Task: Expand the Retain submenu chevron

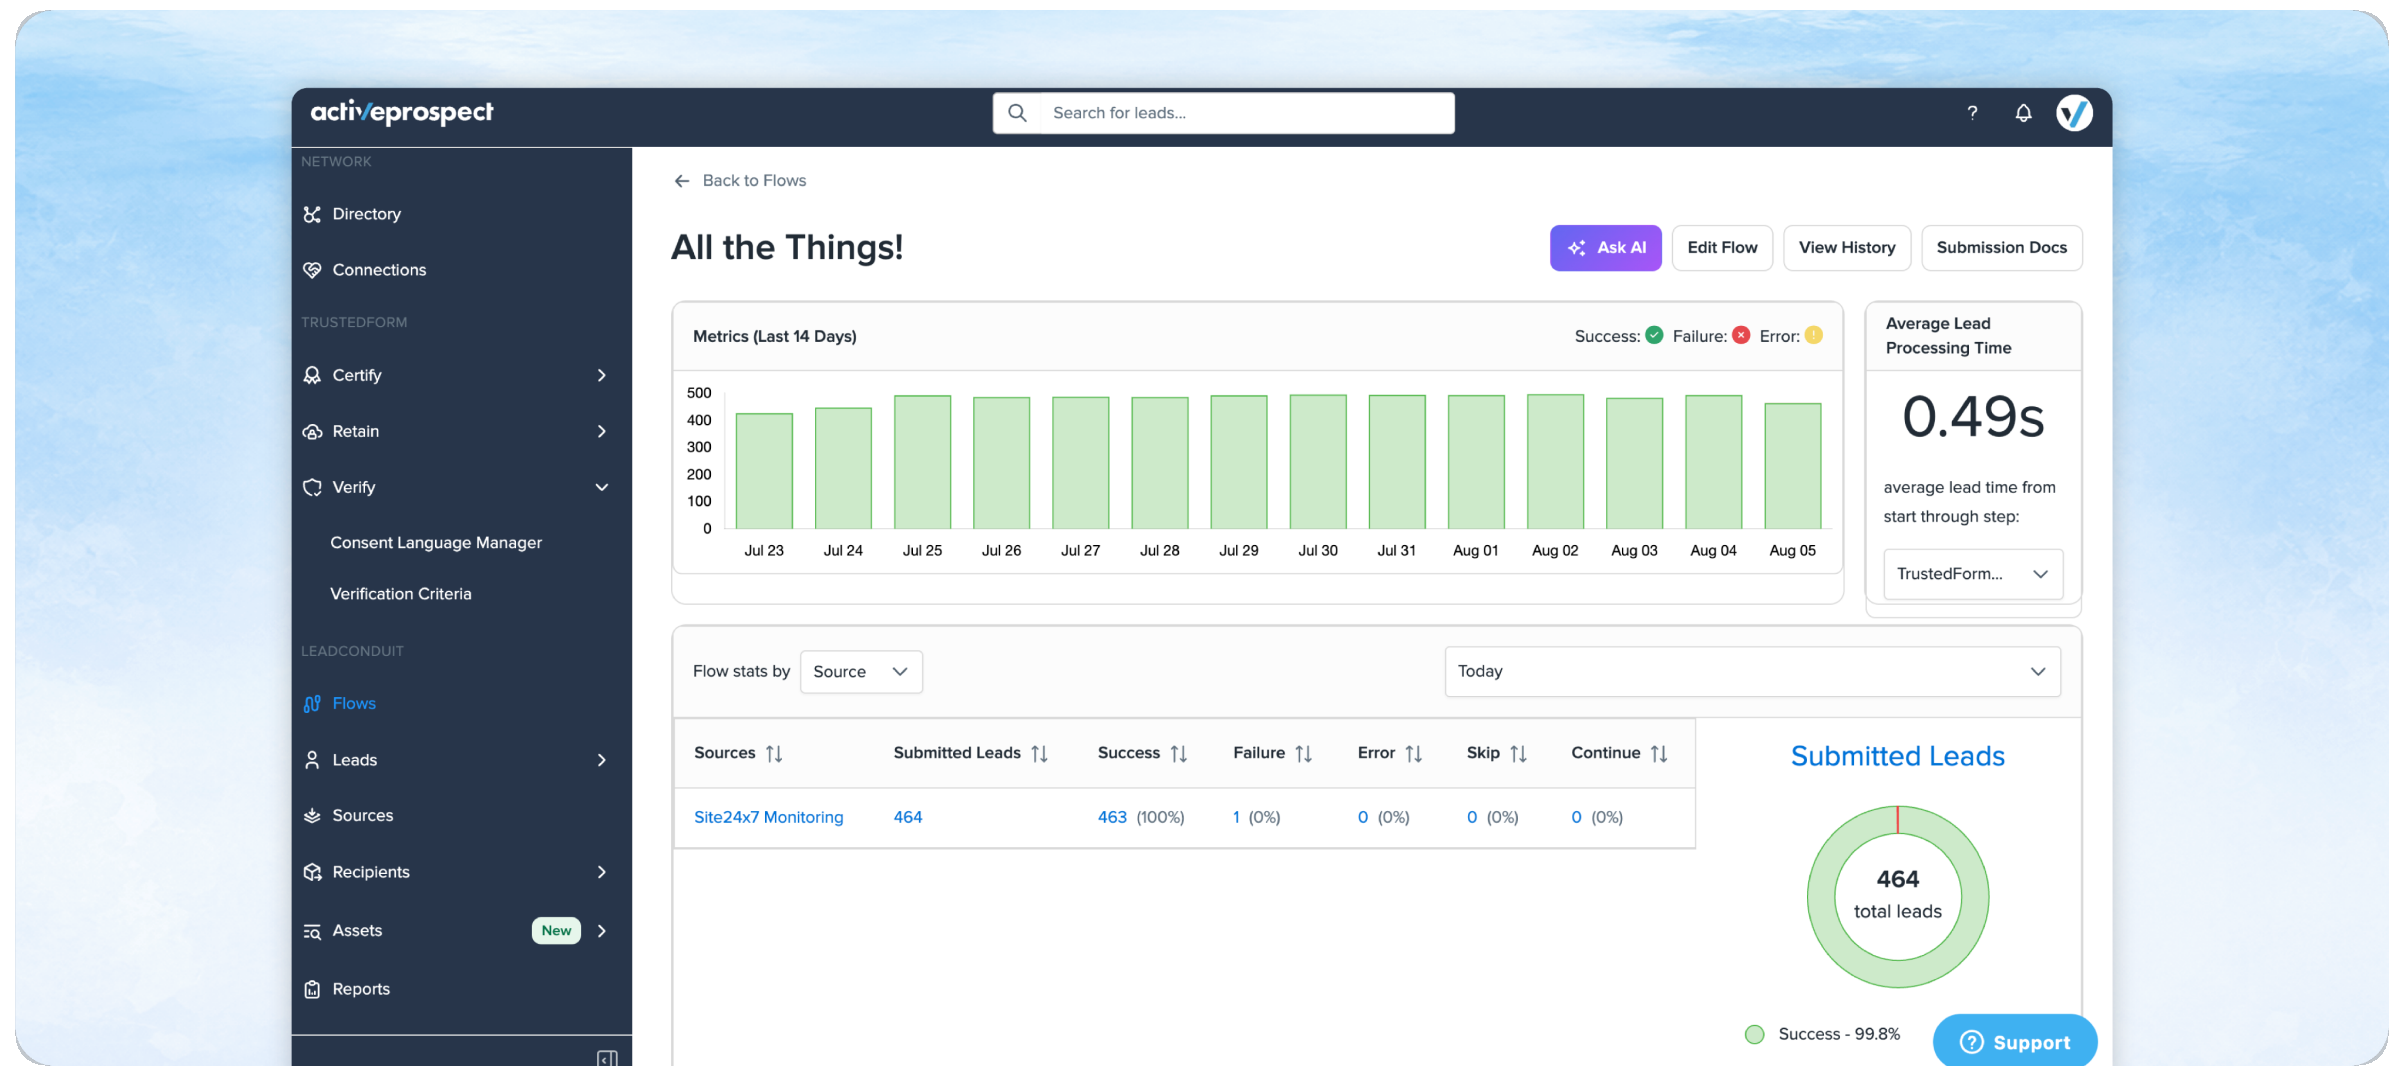Action: pos(602,431)
